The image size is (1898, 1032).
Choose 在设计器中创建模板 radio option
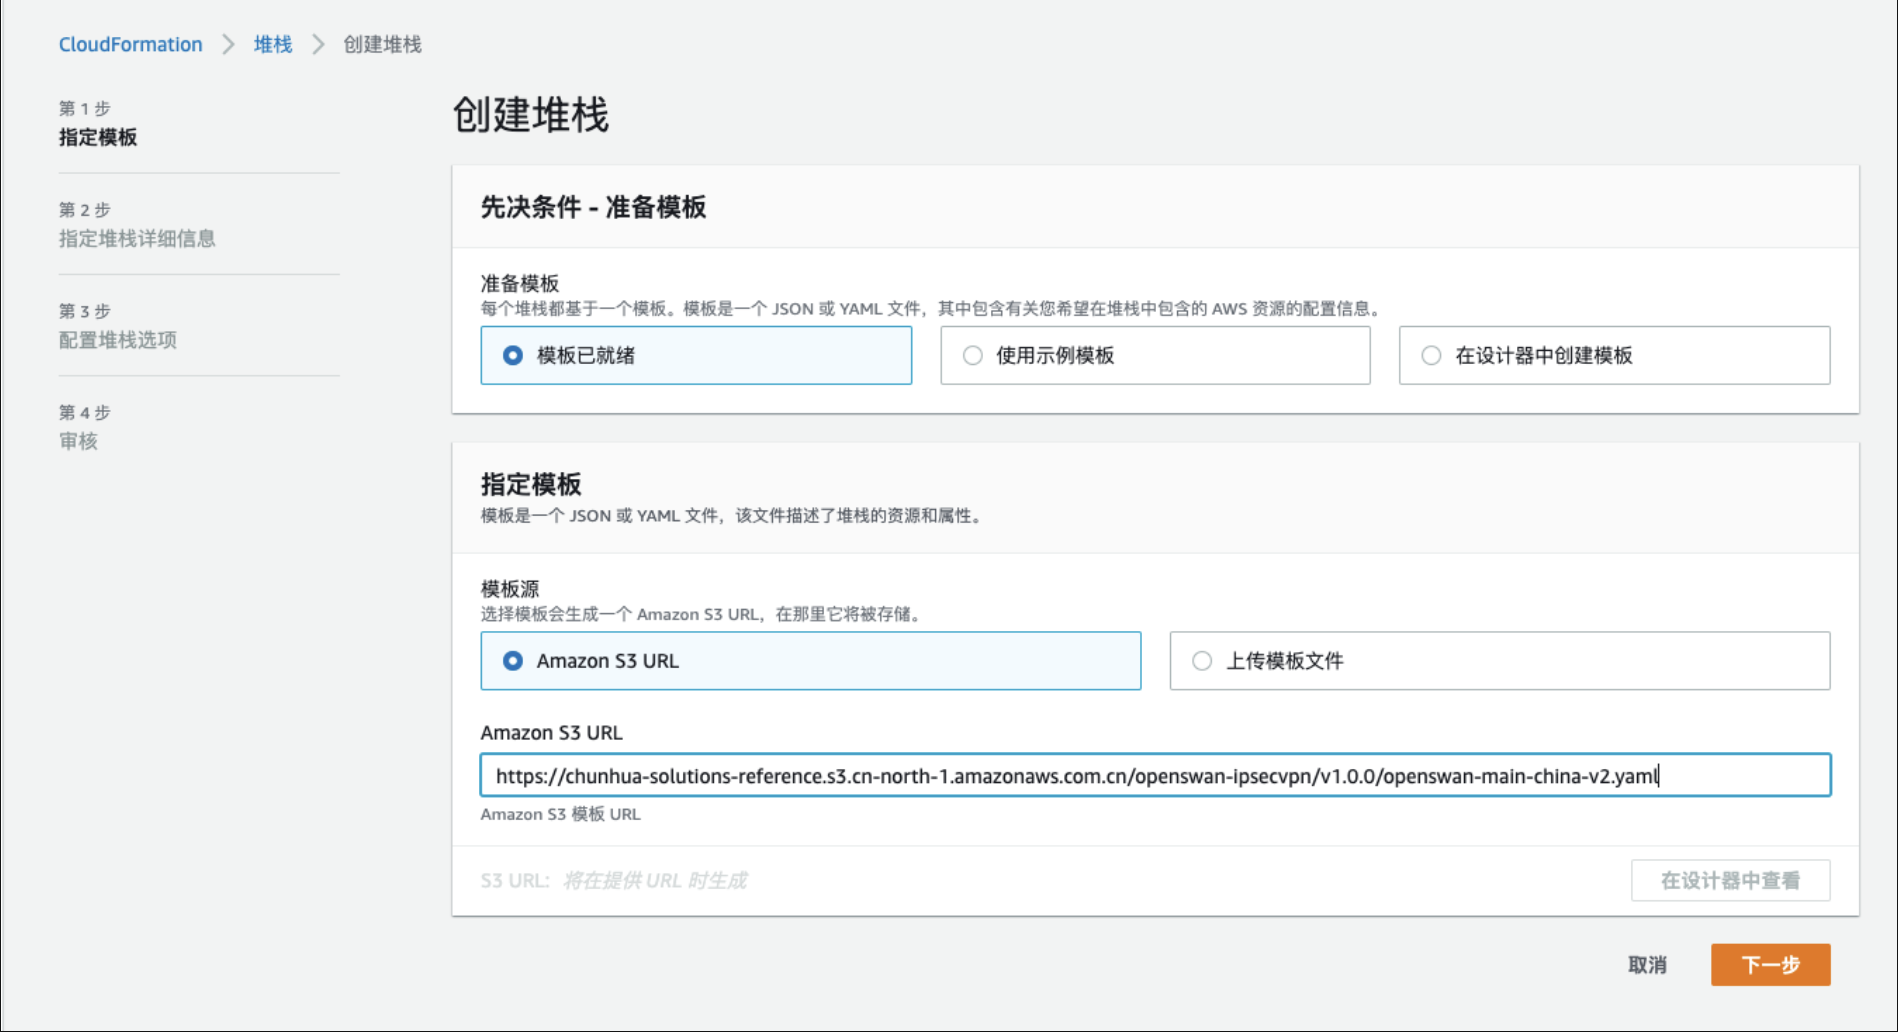1614,355
